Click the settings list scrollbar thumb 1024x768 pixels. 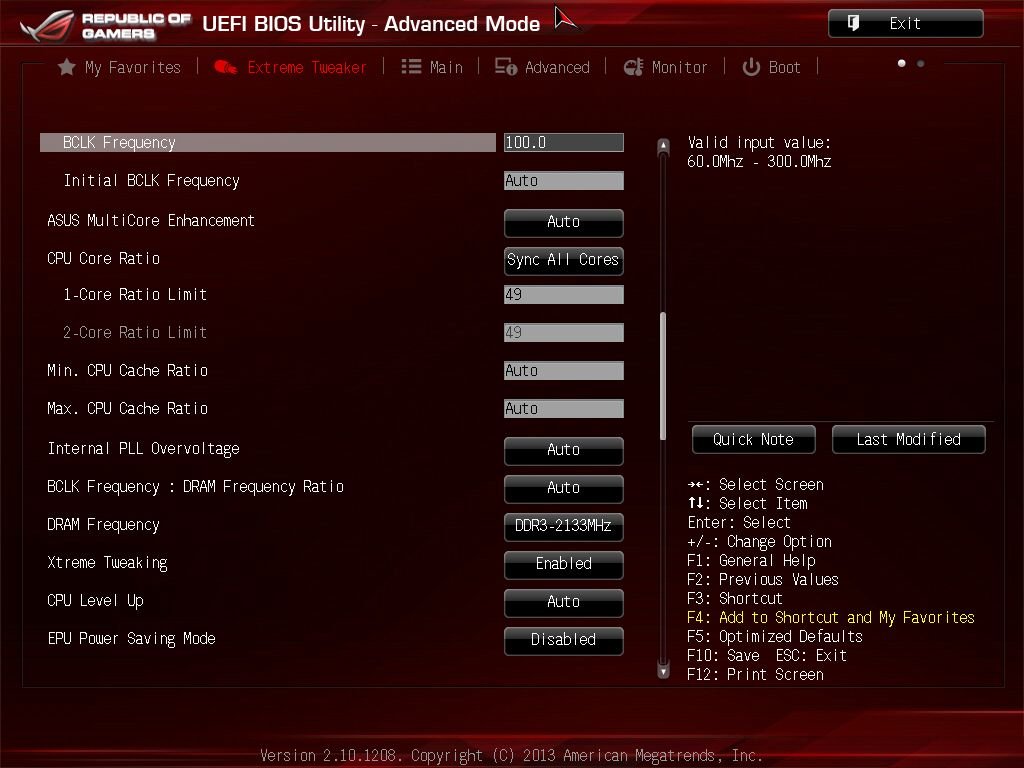pyautogui.click(x=663, y=376)
